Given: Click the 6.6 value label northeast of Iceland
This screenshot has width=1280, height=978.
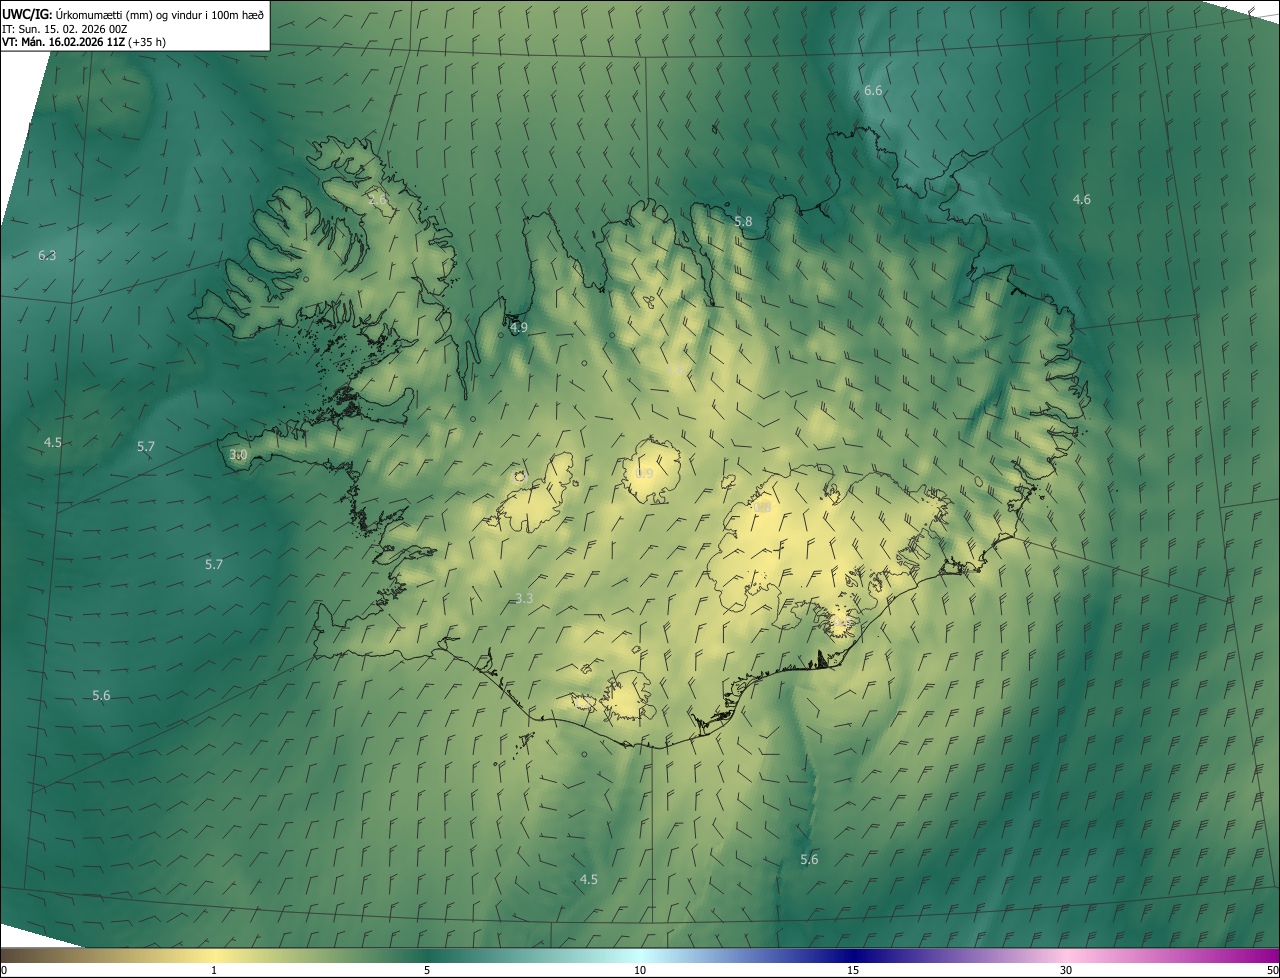Looking at the screenshot, I should click(873, 91).
